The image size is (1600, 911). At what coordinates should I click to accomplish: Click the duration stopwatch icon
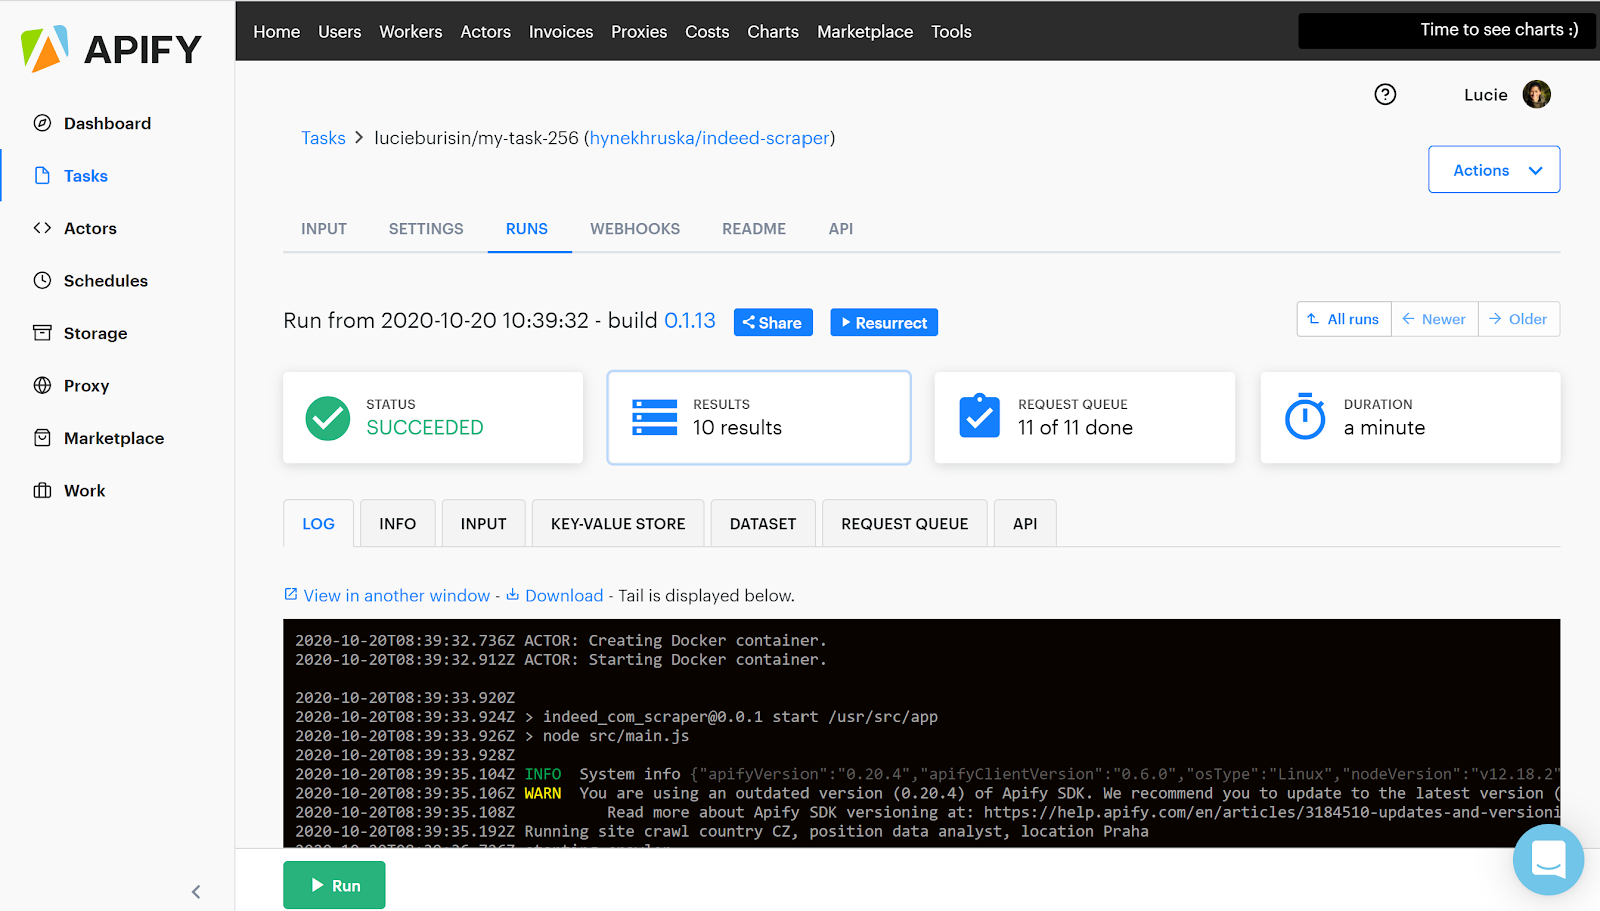(x=1305, y=416)
